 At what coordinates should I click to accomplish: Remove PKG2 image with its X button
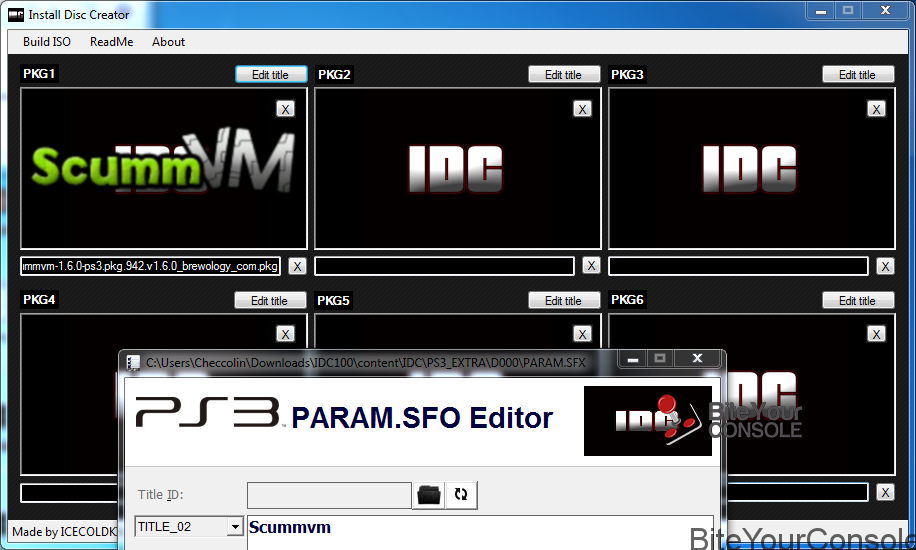(x=582, y=109)
